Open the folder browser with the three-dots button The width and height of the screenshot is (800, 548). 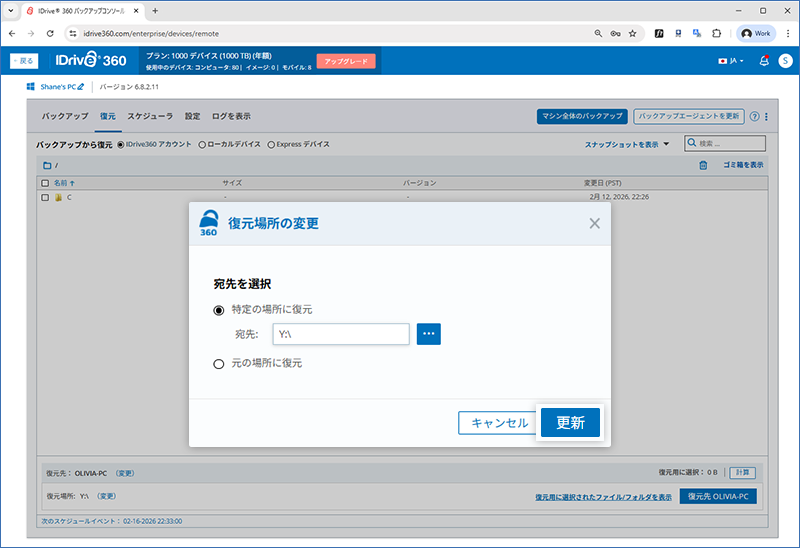[429, 335]
